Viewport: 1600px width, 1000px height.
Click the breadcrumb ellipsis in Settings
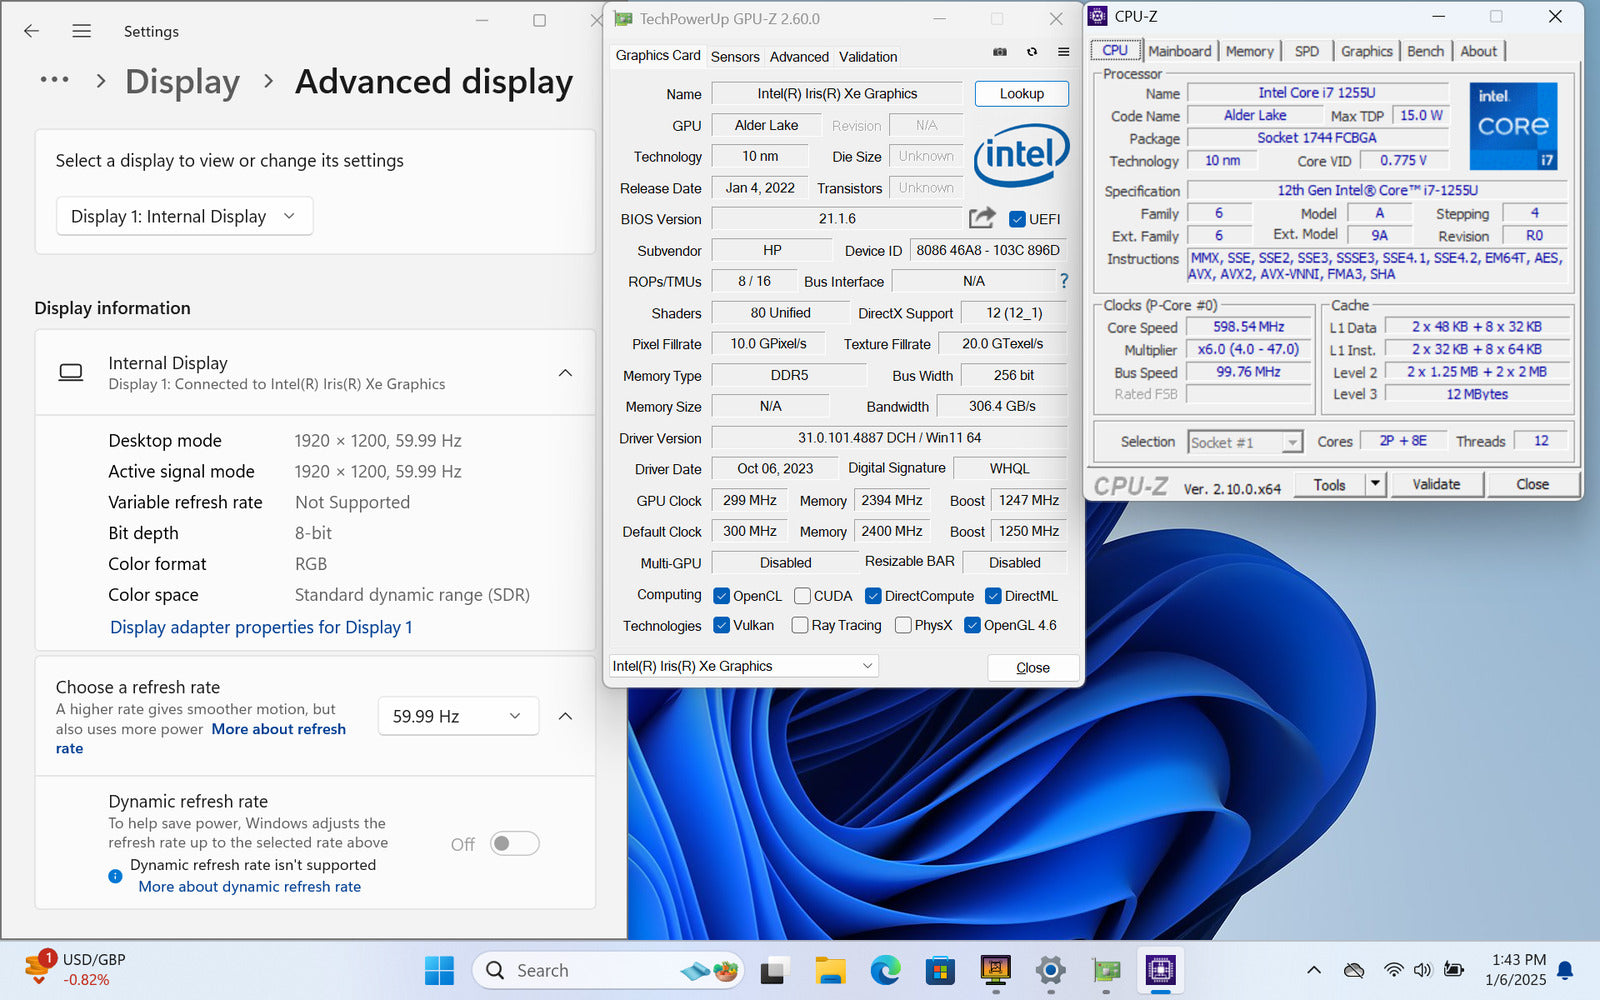(54, 80)
